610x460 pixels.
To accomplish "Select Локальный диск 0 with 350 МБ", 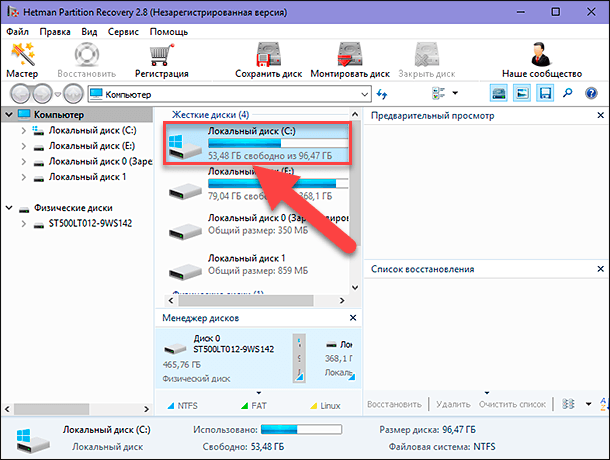I will [x=258, y=224].
